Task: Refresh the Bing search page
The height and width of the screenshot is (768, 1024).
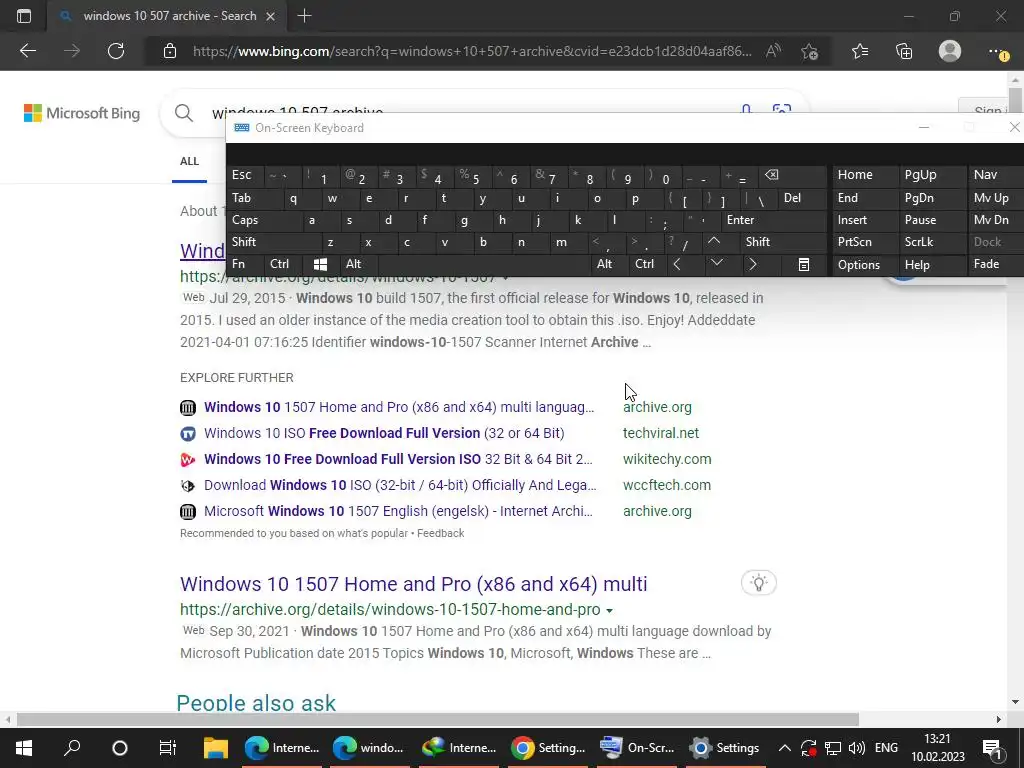Action: tap(116, 51)
